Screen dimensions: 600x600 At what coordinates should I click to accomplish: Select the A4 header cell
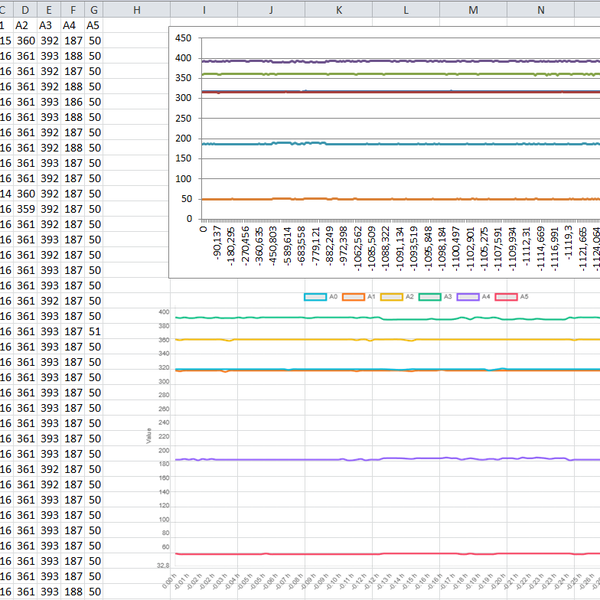[x=73, y=25]
